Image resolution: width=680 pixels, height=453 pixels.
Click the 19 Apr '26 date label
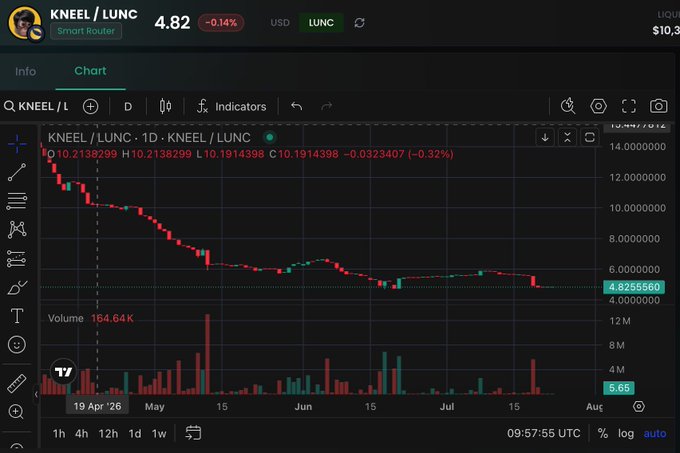[97, 406]
